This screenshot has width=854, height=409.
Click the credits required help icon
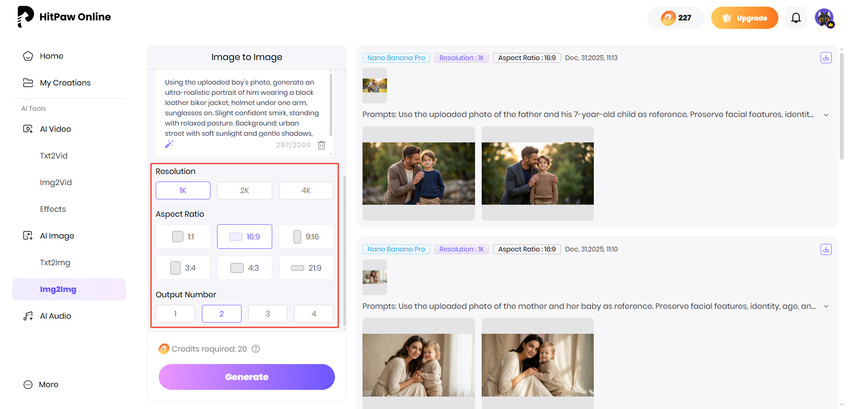point(256,349)
